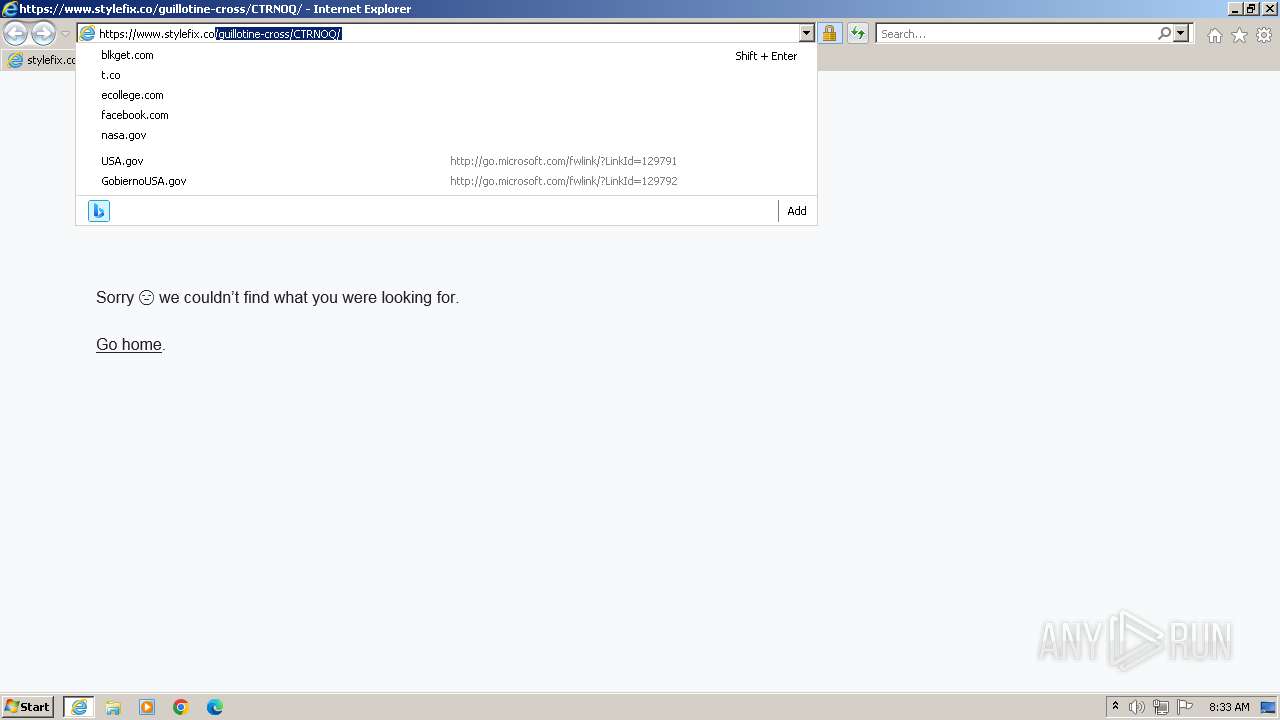Screen dimensions: 1280x720
Task: Open the search provider dropdown arrow
Action: click(1181, 33)
